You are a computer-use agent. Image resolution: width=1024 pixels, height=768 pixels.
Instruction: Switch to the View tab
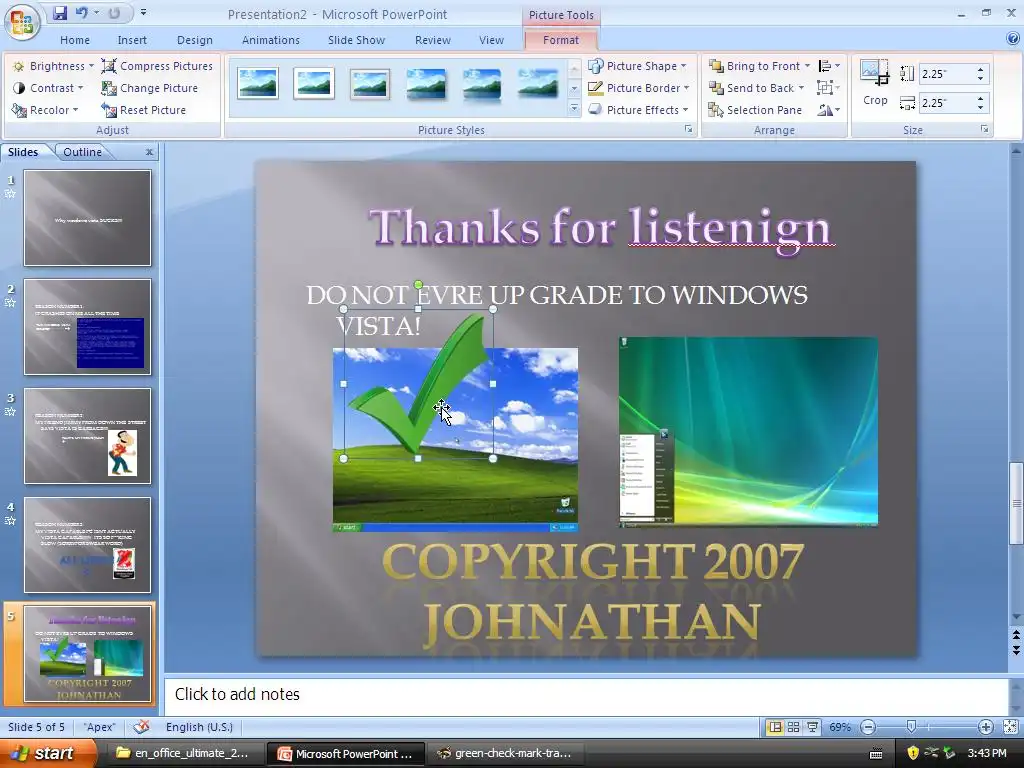point(491,40)
